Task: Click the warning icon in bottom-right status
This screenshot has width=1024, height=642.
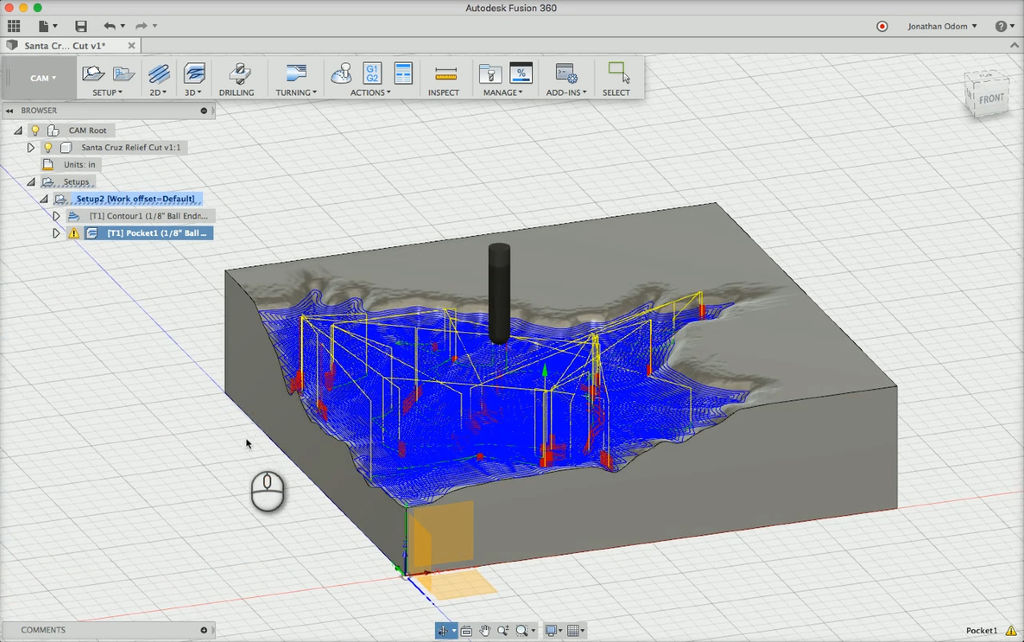Action: (1011, 630)
